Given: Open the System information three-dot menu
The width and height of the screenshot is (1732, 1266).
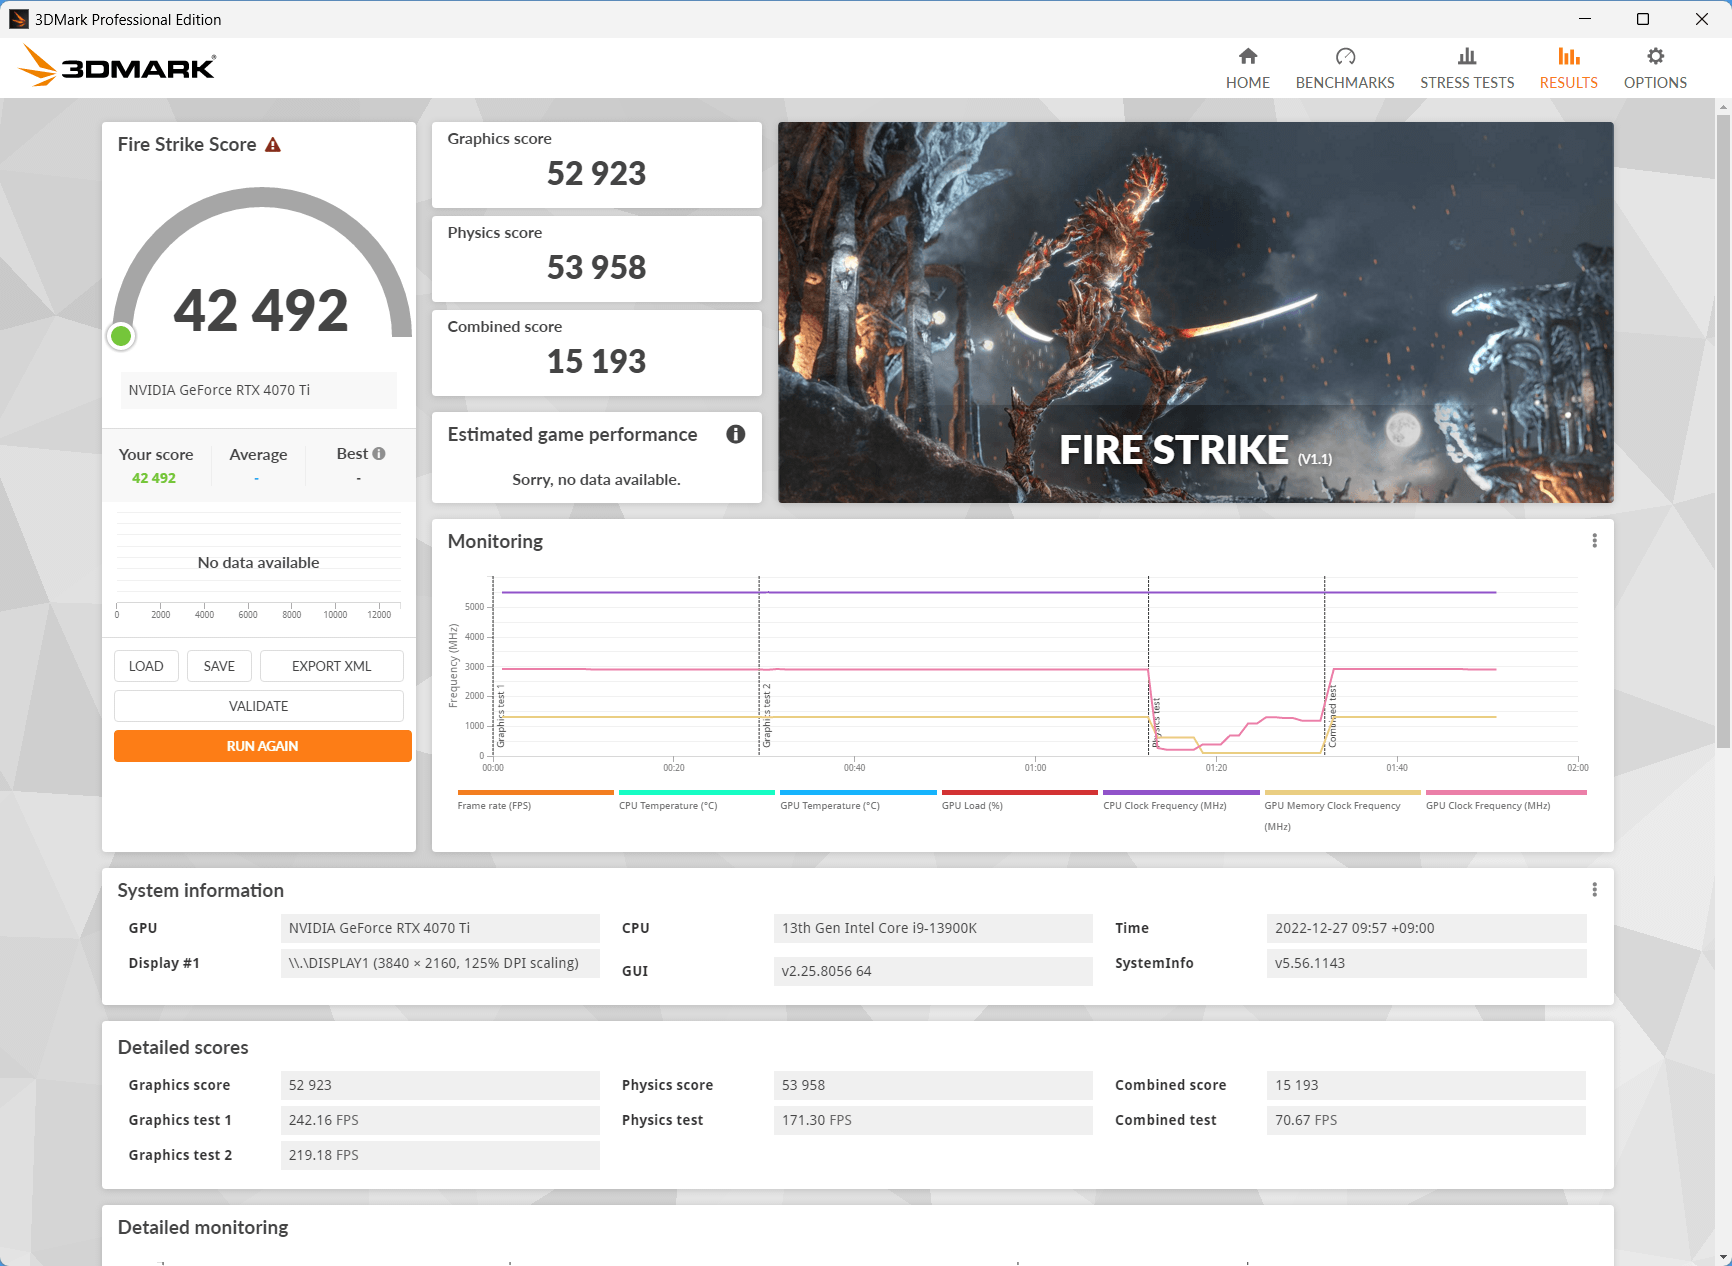Looking at the screenshot, I should 1594,890.
